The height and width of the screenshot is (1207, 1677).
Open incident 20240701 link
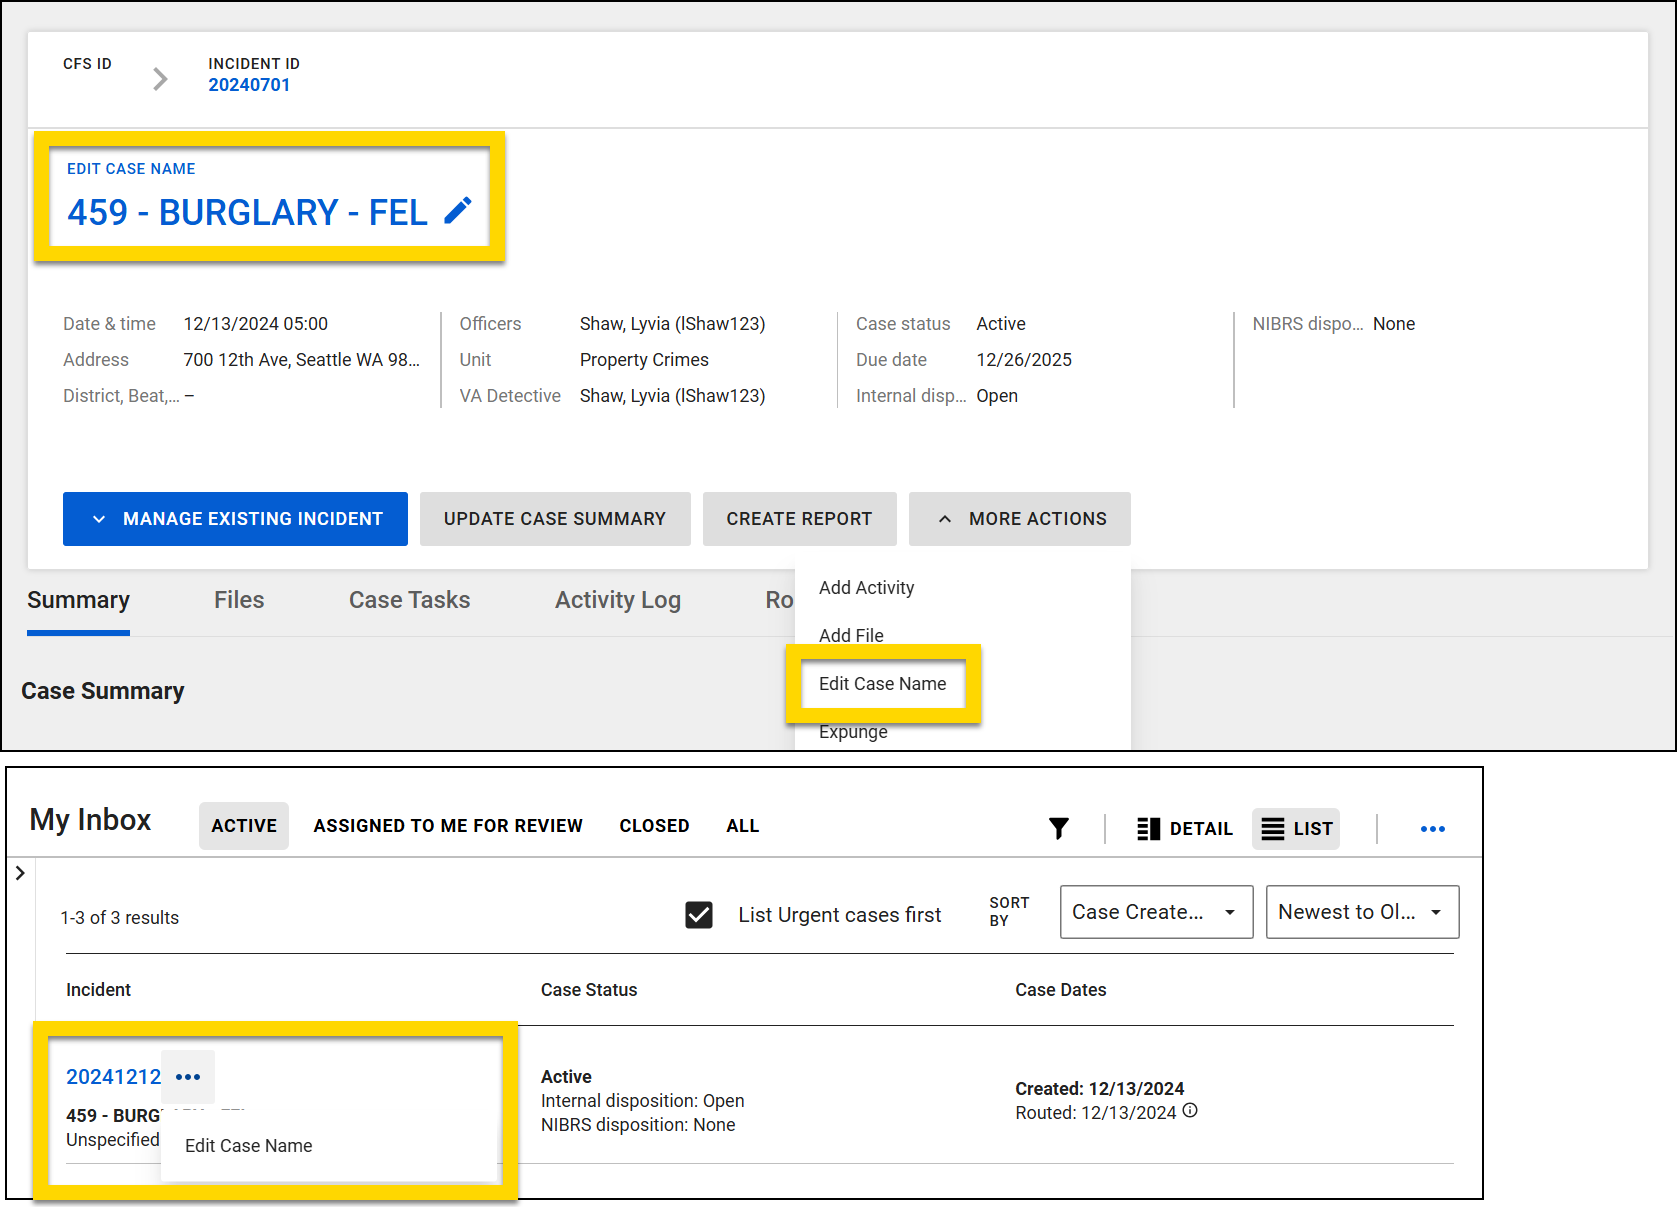pos(249,84)
